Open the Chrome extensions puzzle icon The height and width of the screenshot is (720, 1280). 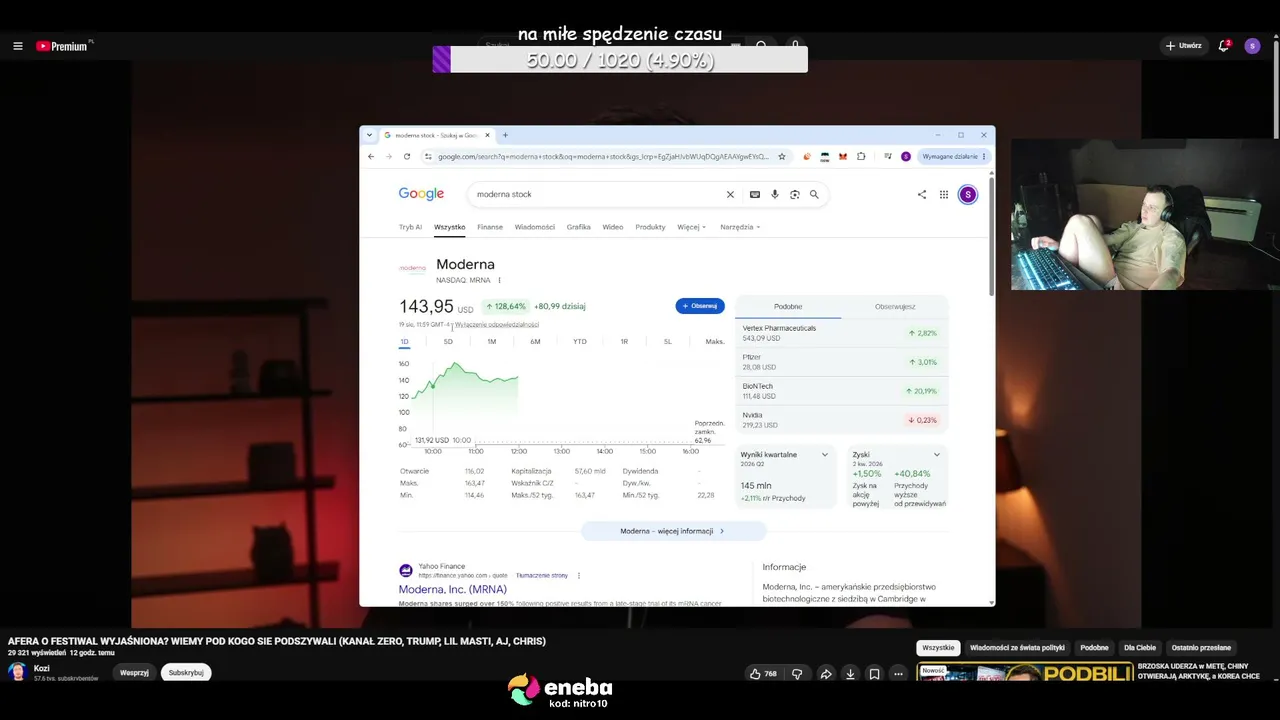coord(861,156)
